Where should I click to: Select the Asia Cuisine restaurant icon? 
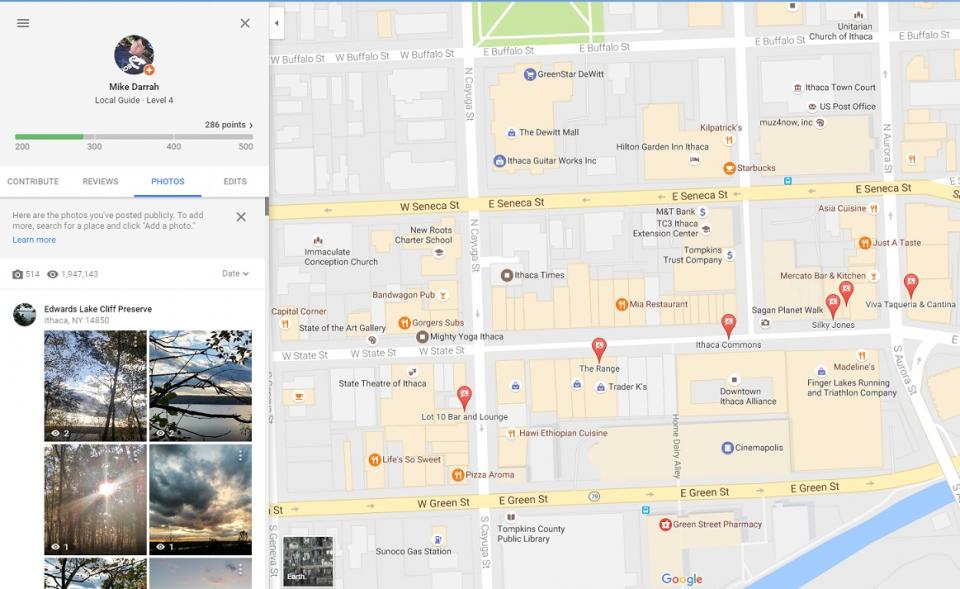click(x=874, y=209)
